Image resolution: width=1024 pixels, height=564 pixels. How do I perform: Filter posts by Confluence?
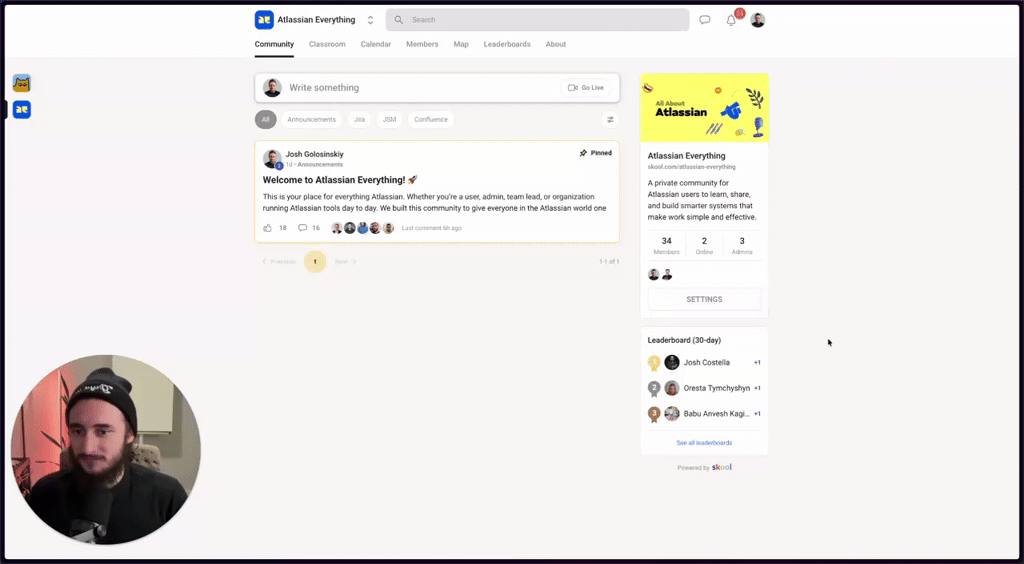[x=430, y=119]
